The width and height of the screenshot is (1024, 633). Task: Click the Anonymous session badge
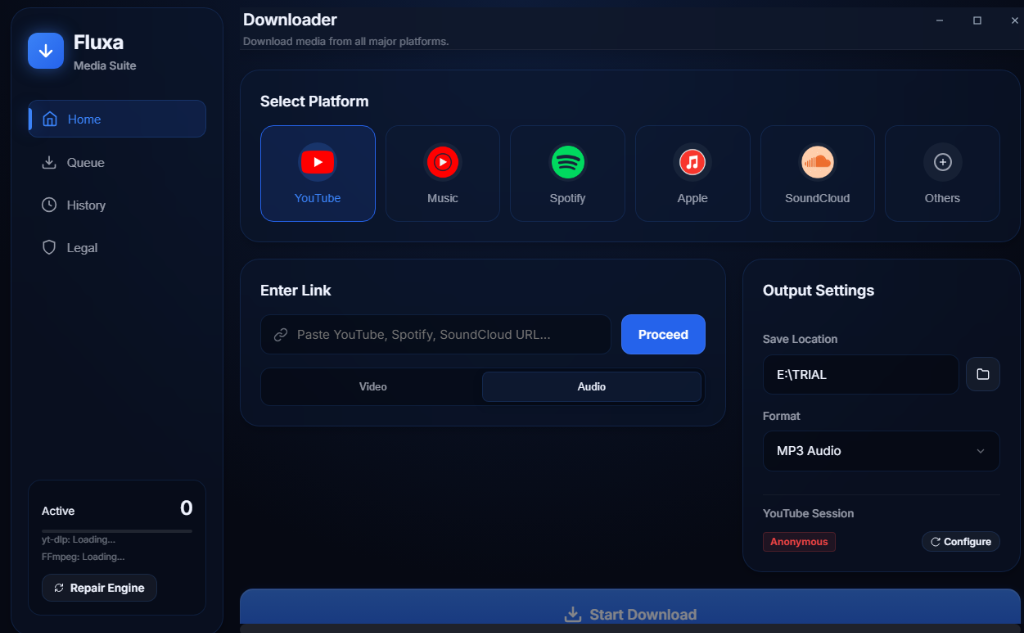point(799,542)
